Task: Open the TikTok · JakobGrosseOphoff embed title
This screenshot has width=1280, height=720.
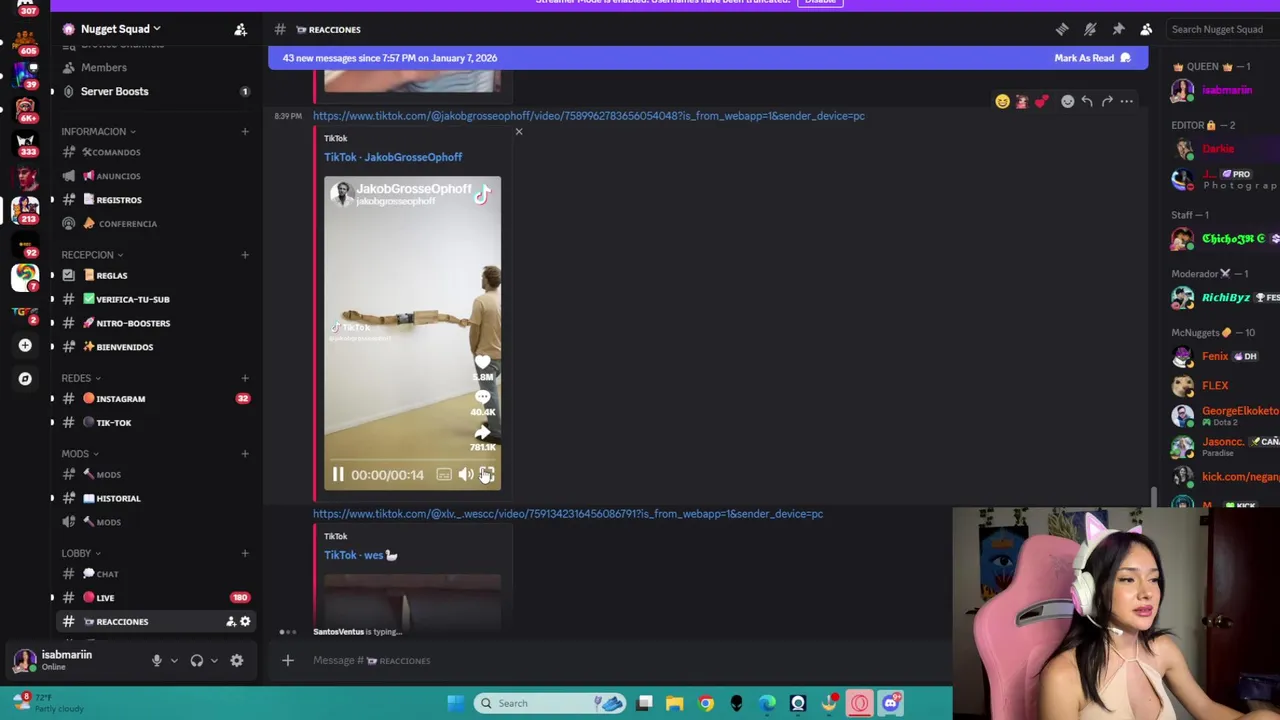Action: coord(393,157)
